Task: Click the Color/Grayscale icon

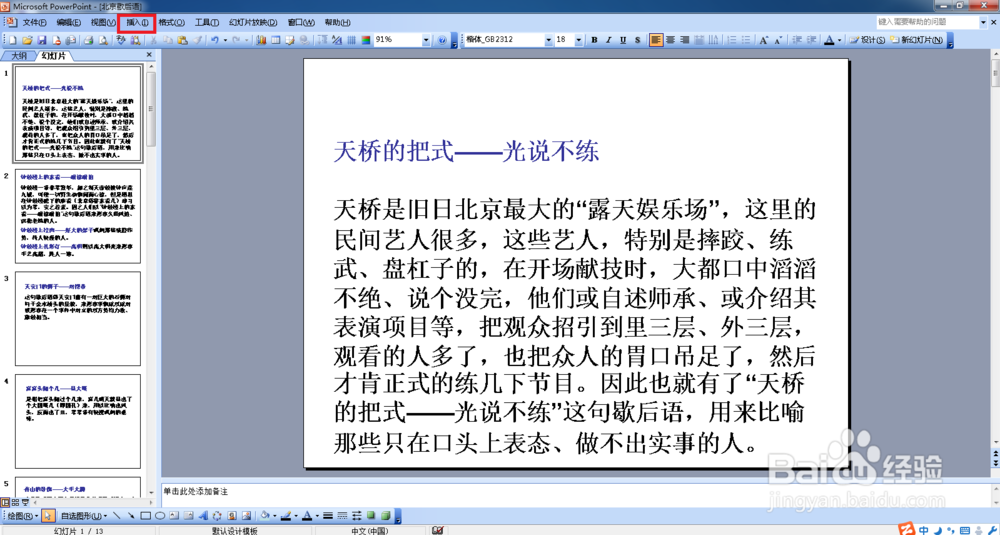Action: (365, 40)
